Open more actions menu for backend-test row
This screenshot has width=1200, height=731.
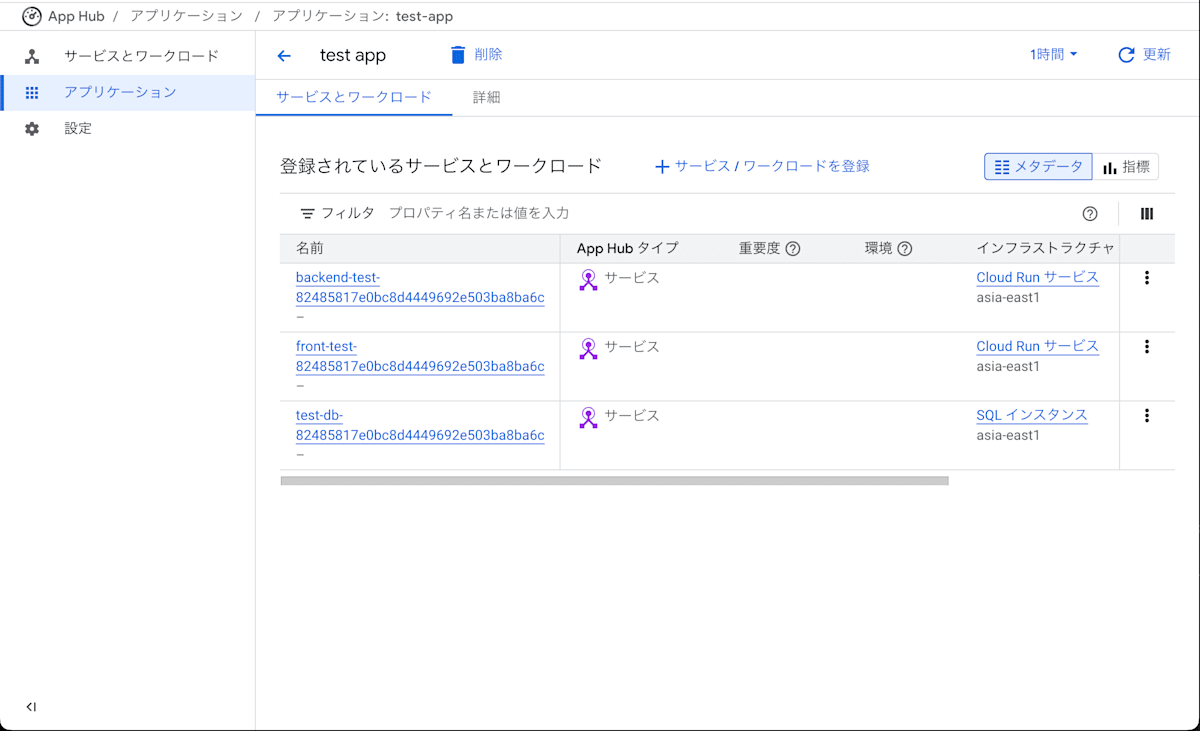click(1147, 278)
